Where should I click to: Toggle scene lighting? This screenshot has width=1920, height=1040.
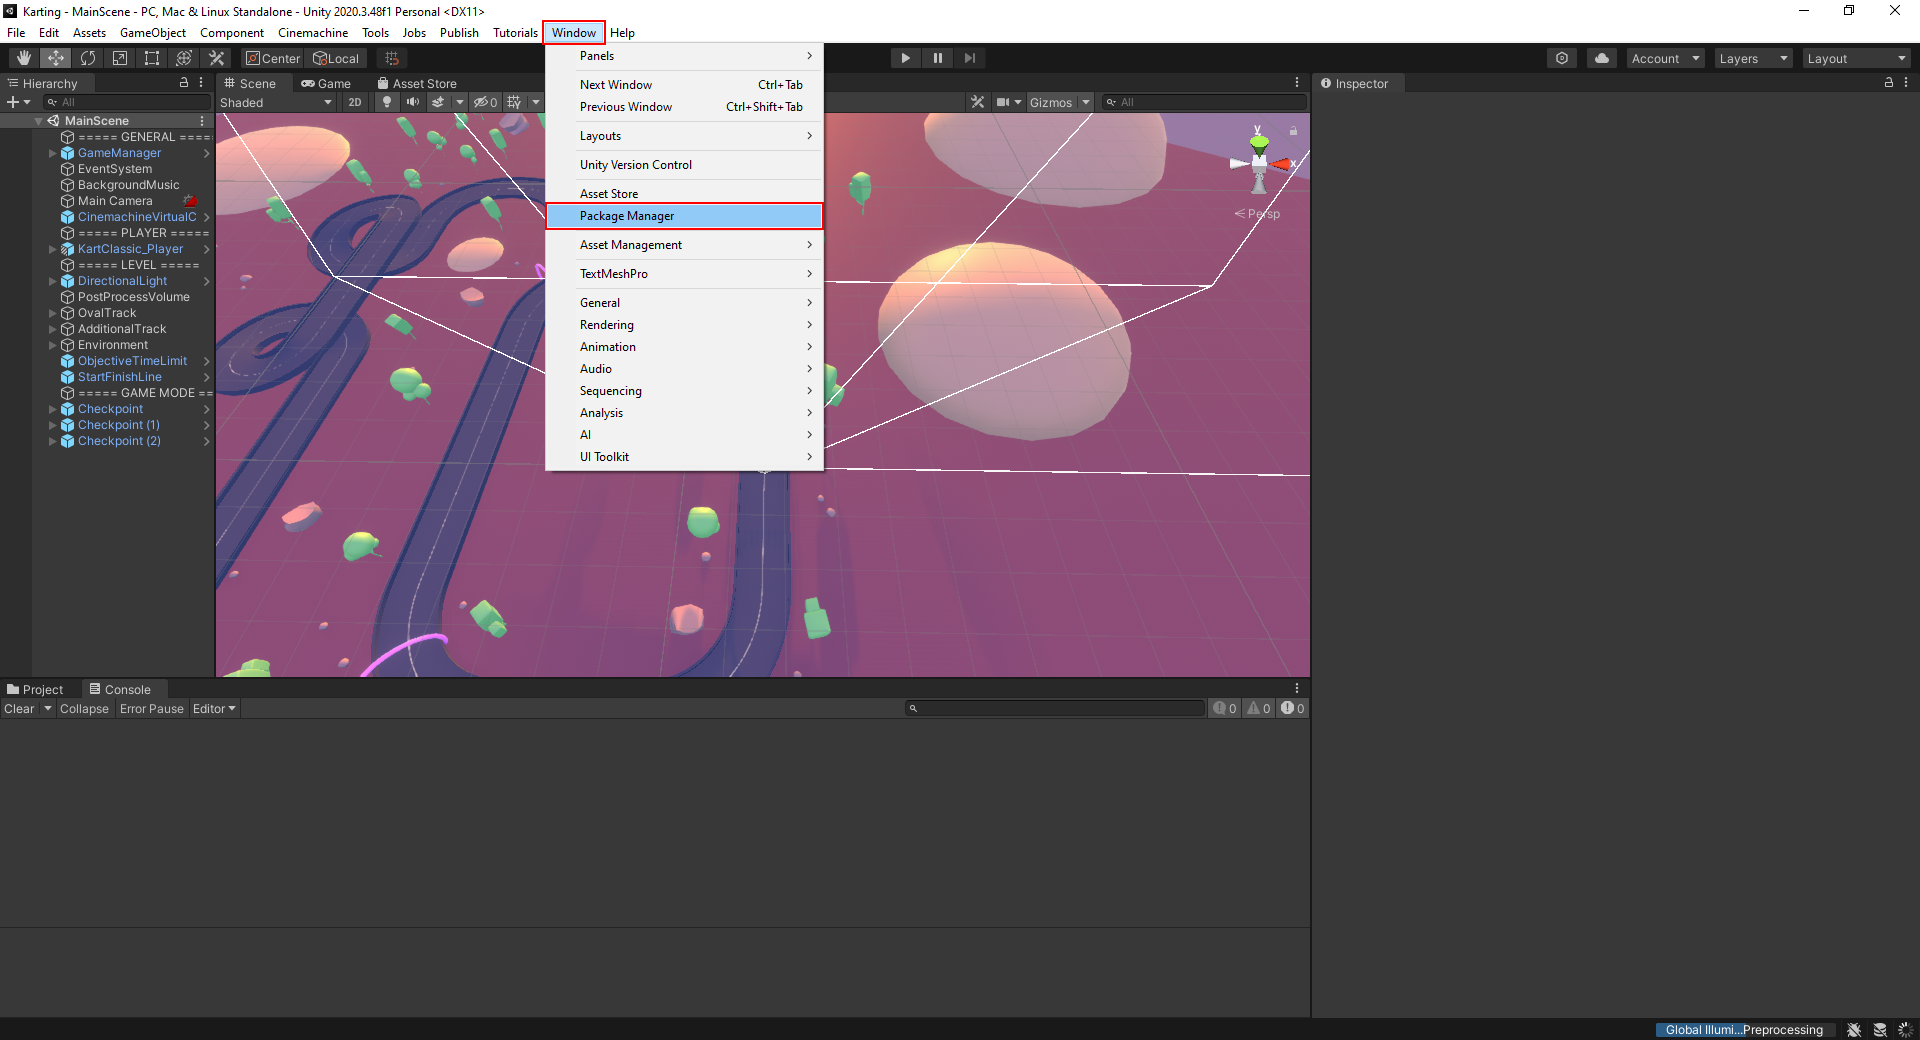click(387, 102)
